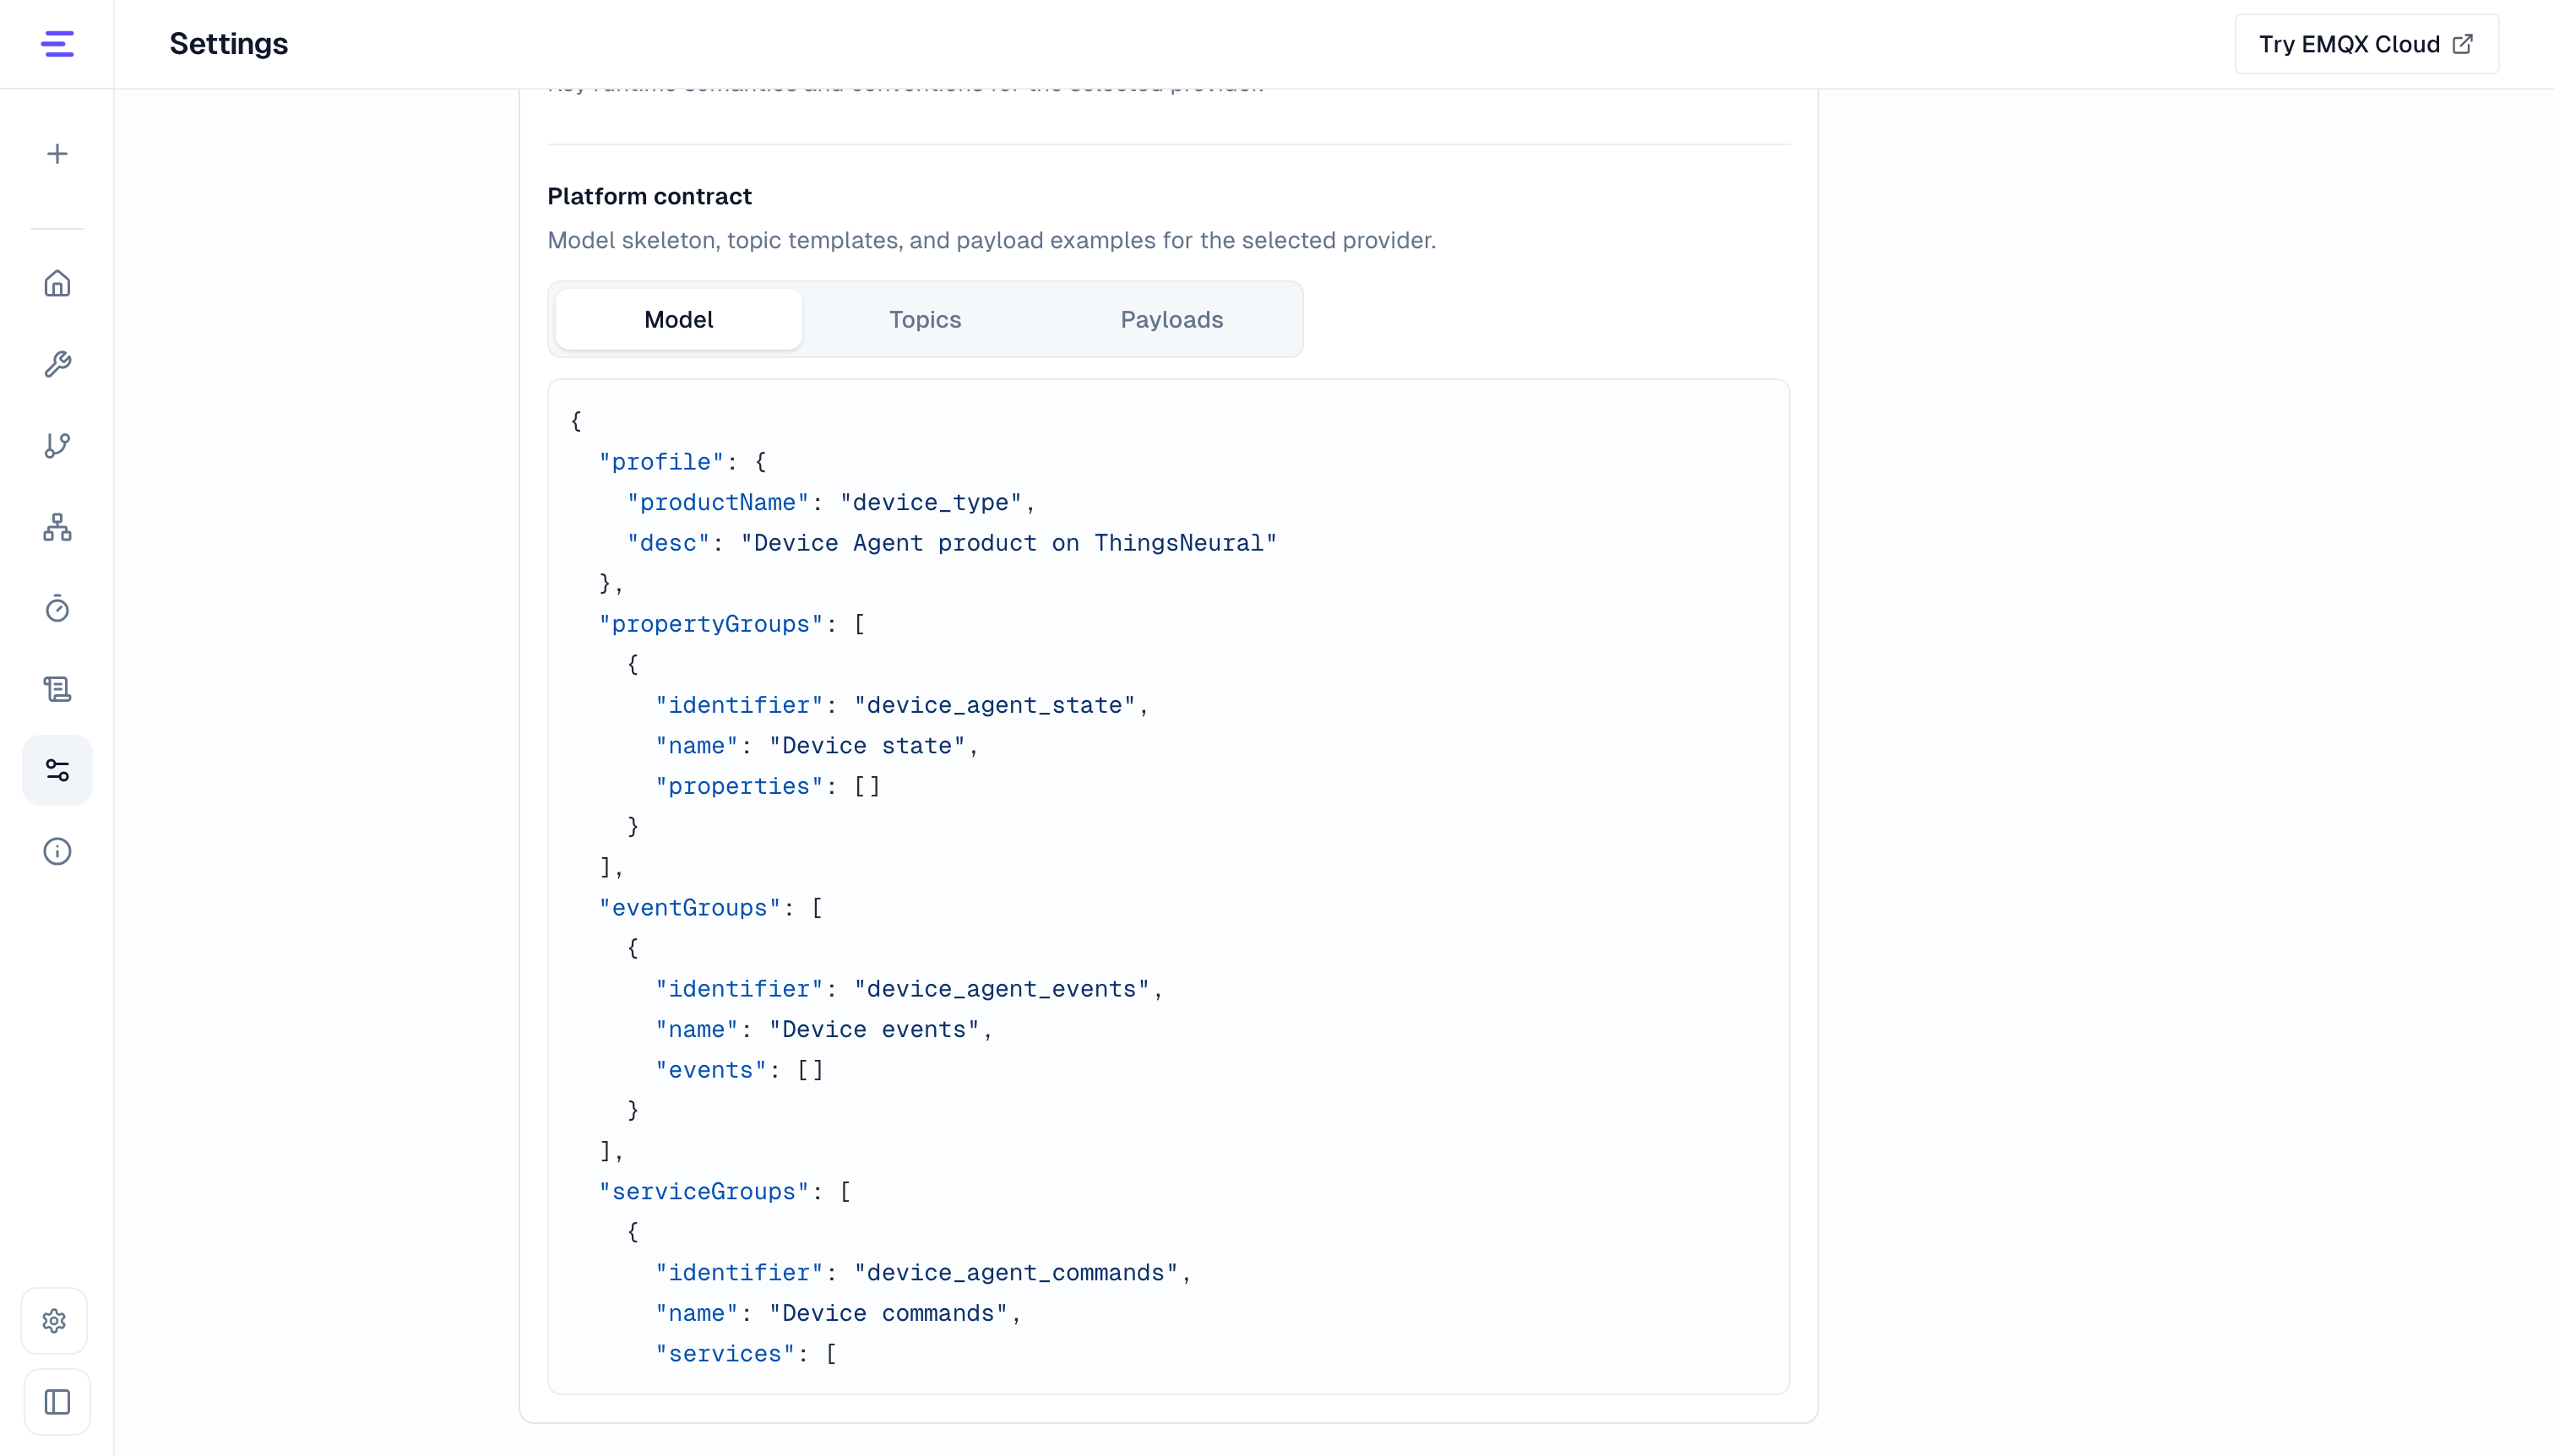Open the scroll logs icon

[57, 689]
